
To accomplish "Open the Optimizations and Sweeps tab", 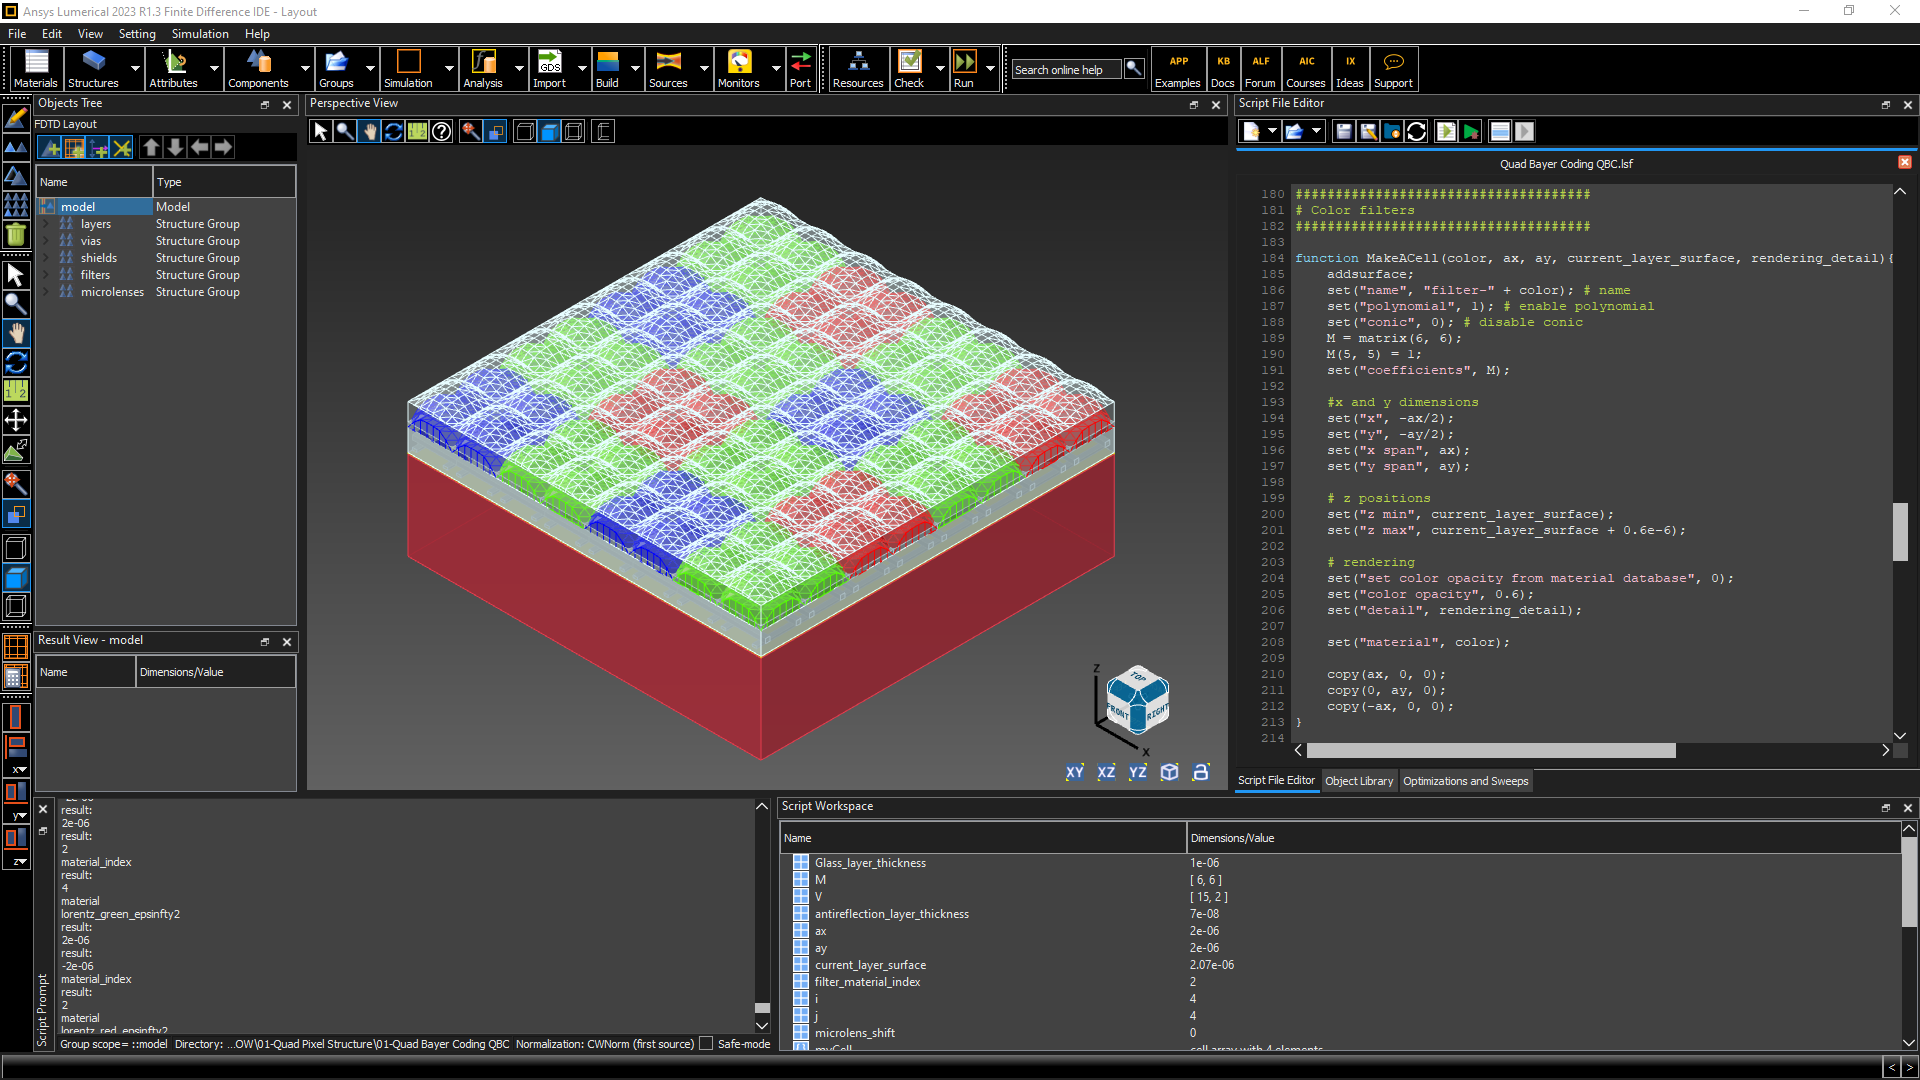I will click(x=1465, y=781).
